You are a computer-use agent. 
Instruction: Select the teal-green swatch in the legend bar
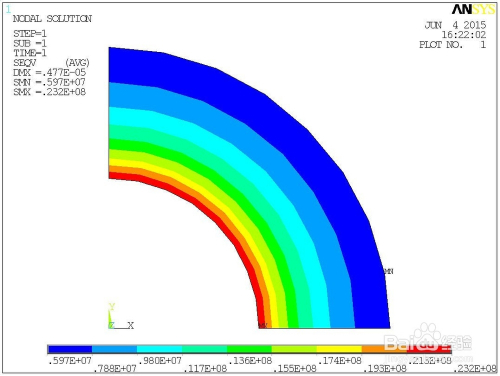tap(204, 349)
